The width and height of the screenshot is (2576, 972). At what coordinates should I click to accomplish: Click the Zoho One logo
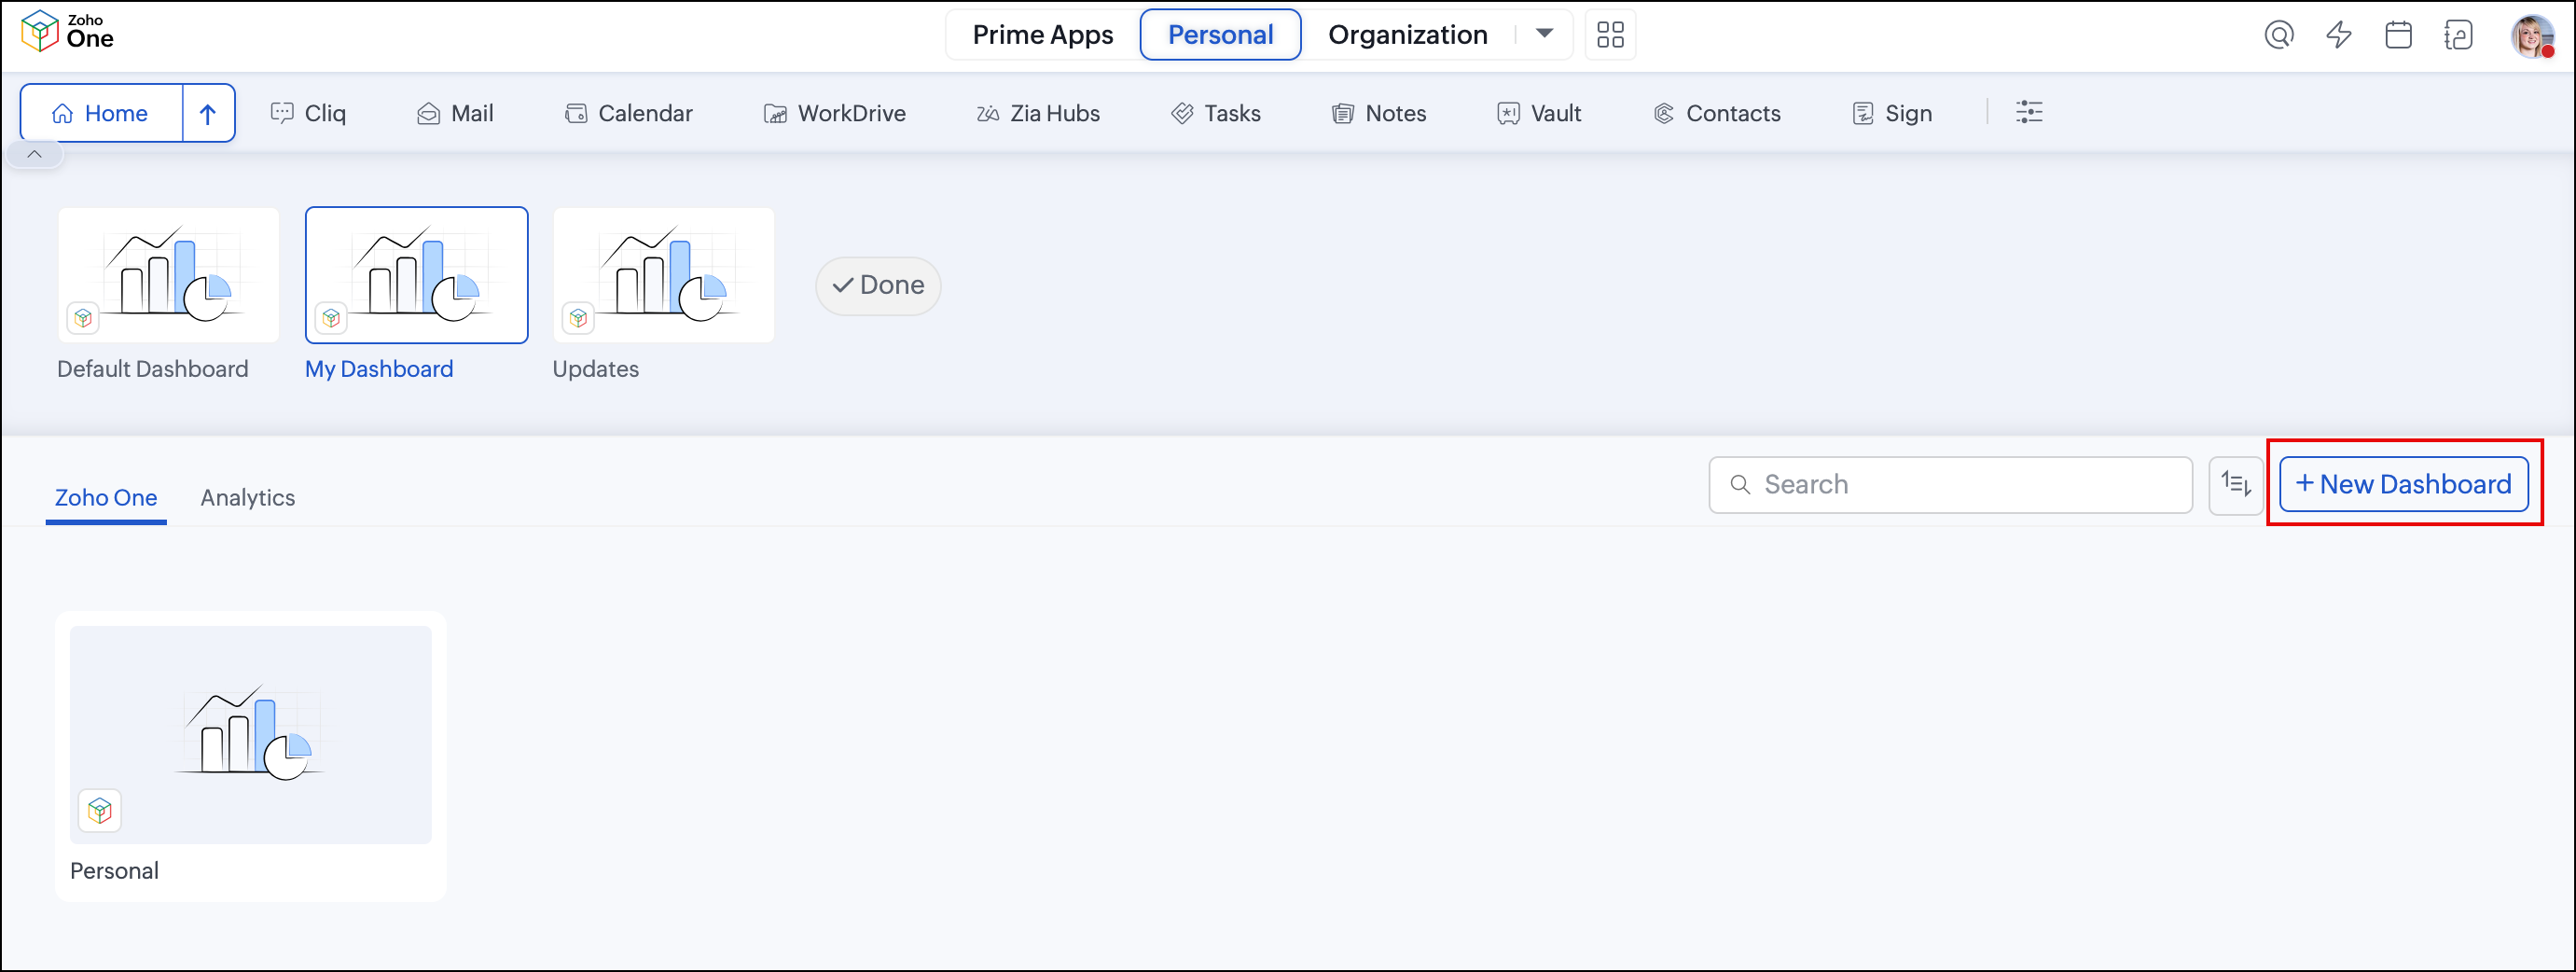67,32
